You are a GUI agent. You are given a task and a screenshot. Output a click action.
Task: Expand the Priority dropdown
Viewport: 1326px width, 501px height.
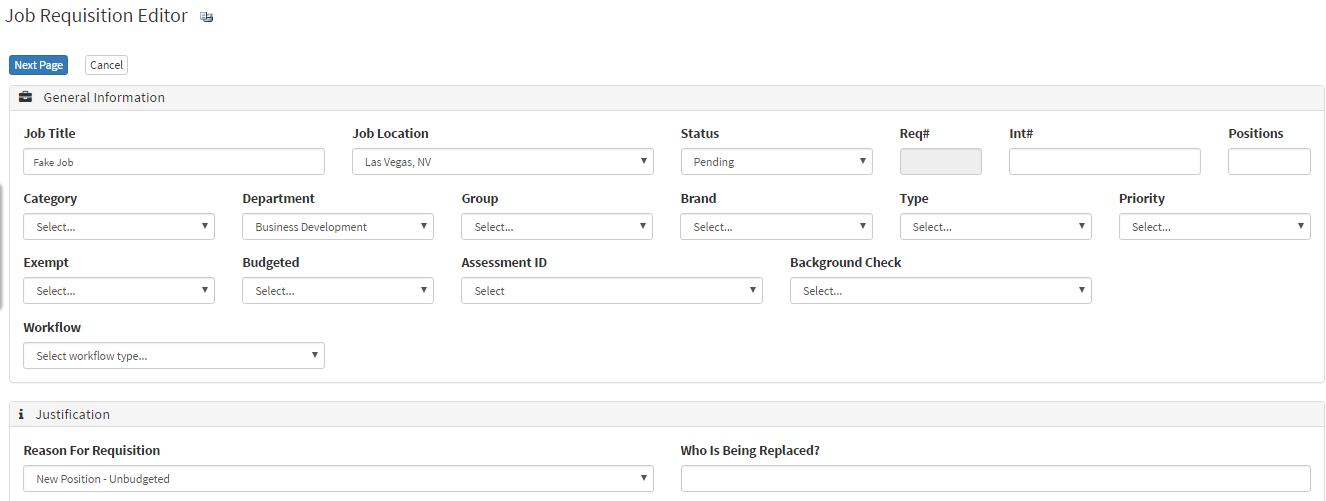(x=1214, y=227)
